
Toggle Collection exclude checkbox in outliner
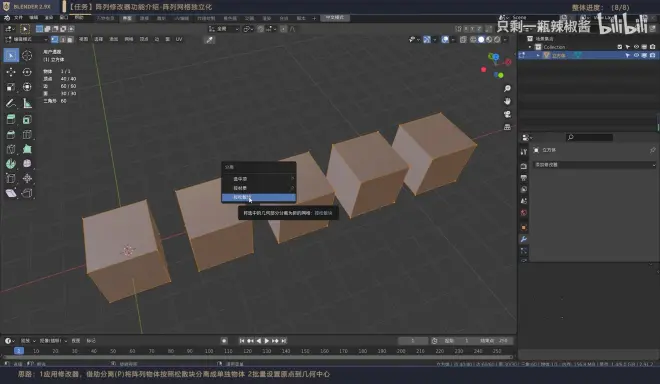pyautogui.click(x=620, y=47)
